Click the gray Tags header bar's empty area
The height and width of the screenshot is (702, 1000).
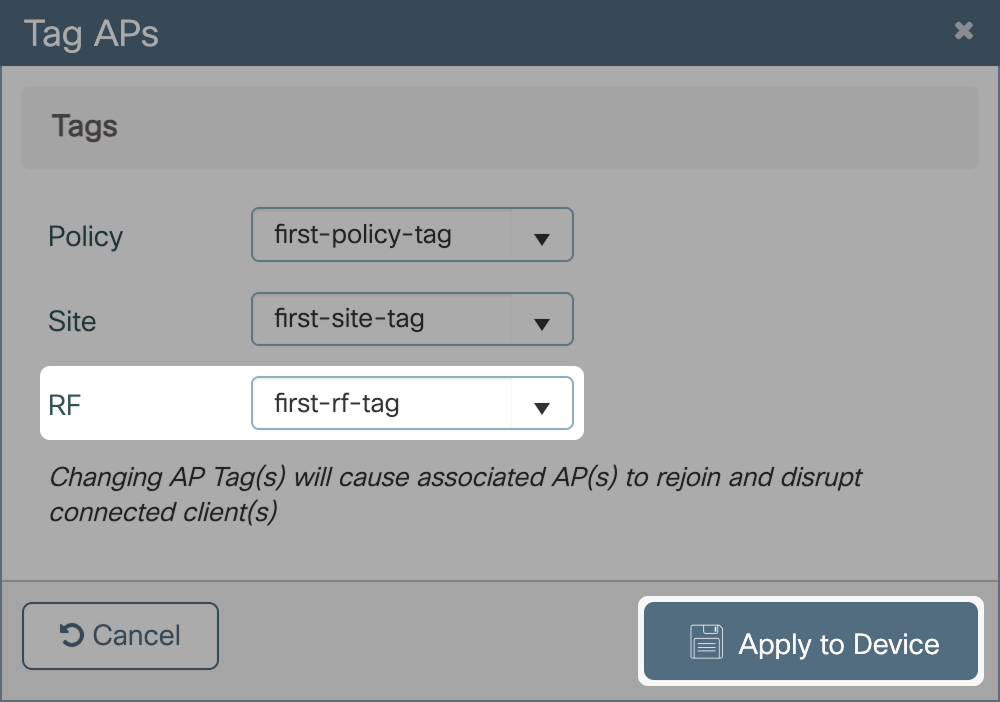pos(550,127)
